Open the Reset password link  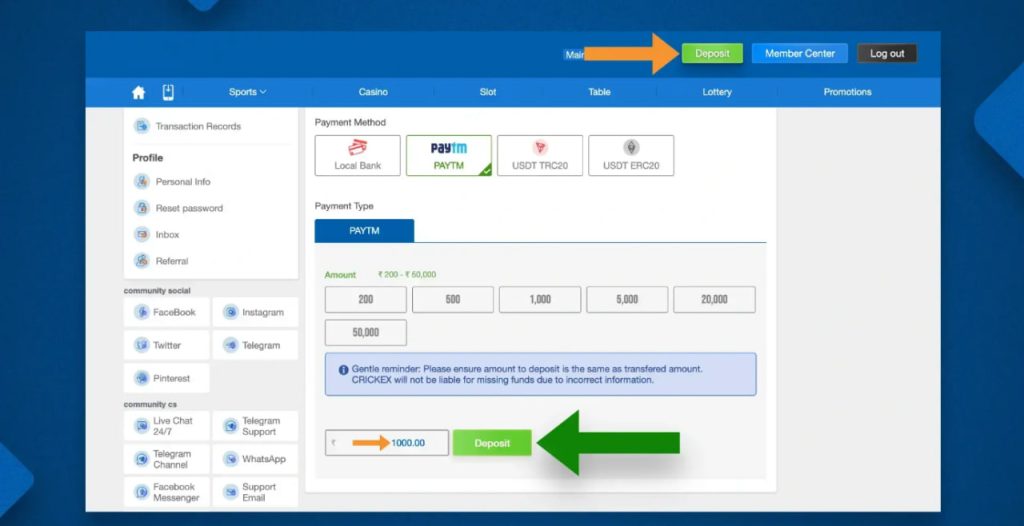coord(189,208)
